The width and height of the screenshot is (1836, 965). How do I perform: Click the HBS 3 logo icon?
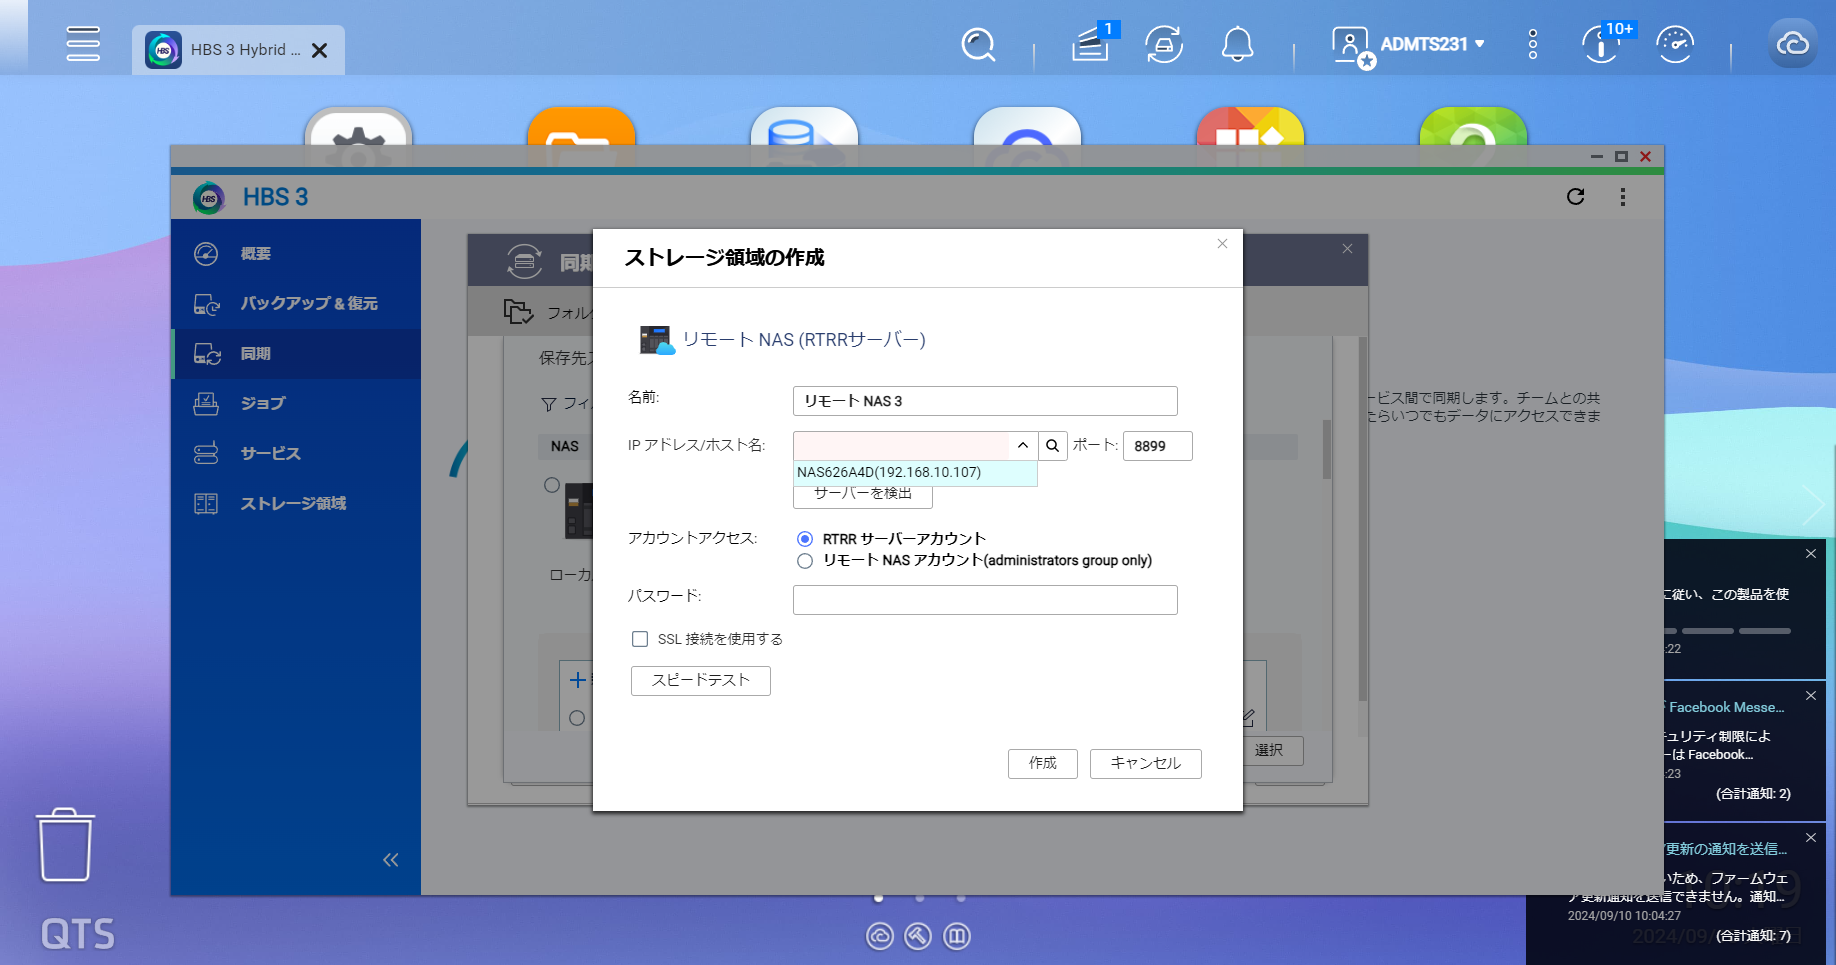point(209,198)
